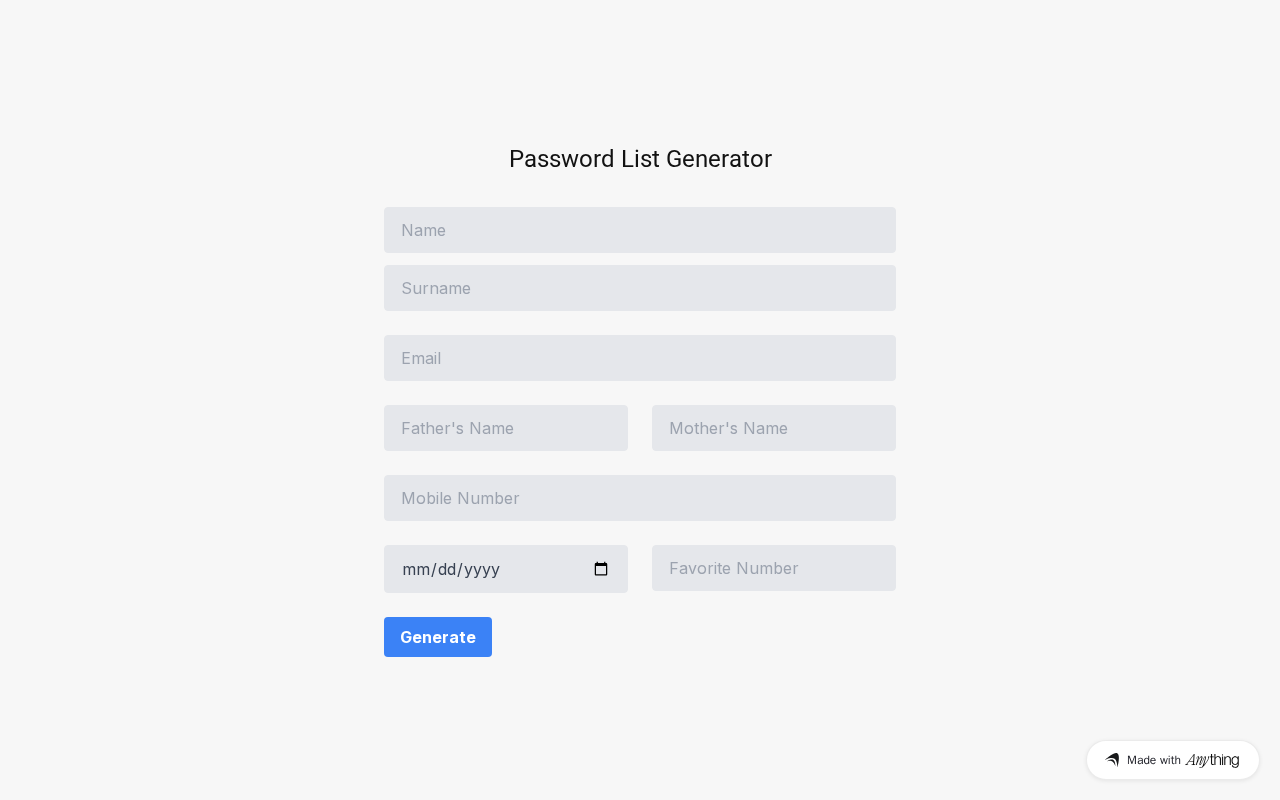Click the Password List Generator heading

pos(640,159)
